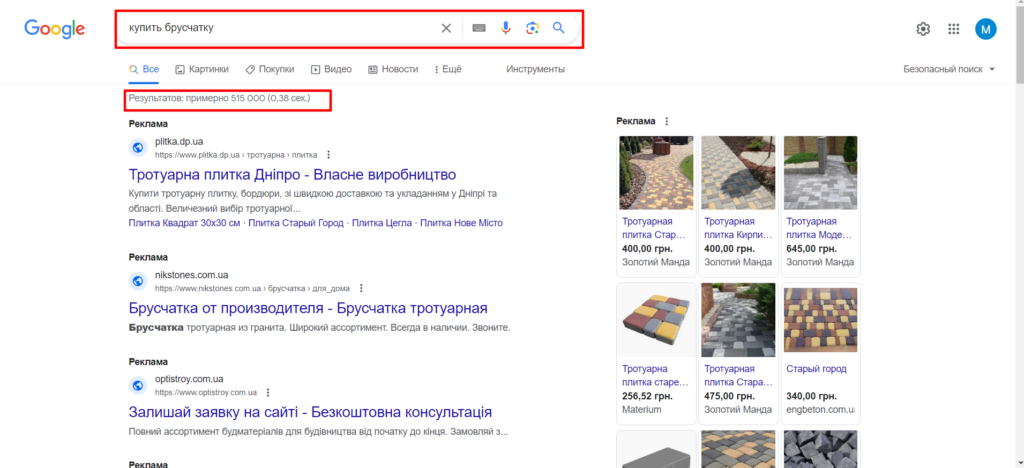
Task: Expand the Ещё menu
Action: [x=447, y=69]
